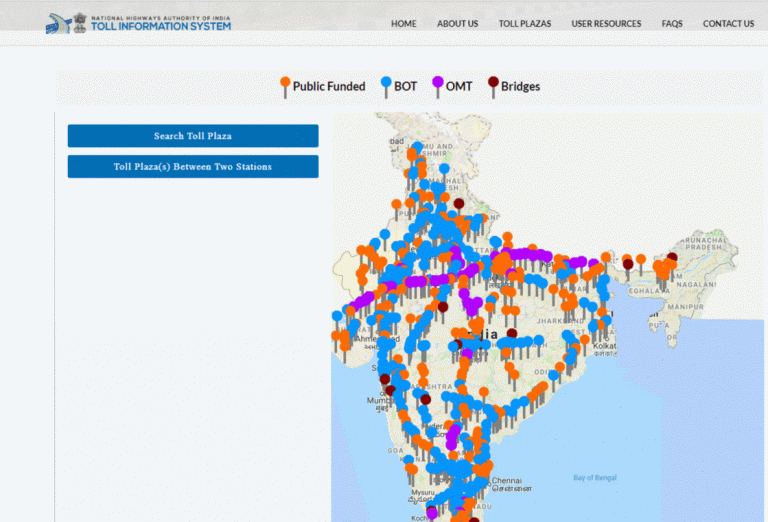Go to CONTACT US page
Image resolution: width=768 pixels, height=522 pixels.
pyautogui.click(x=728, y=24)
